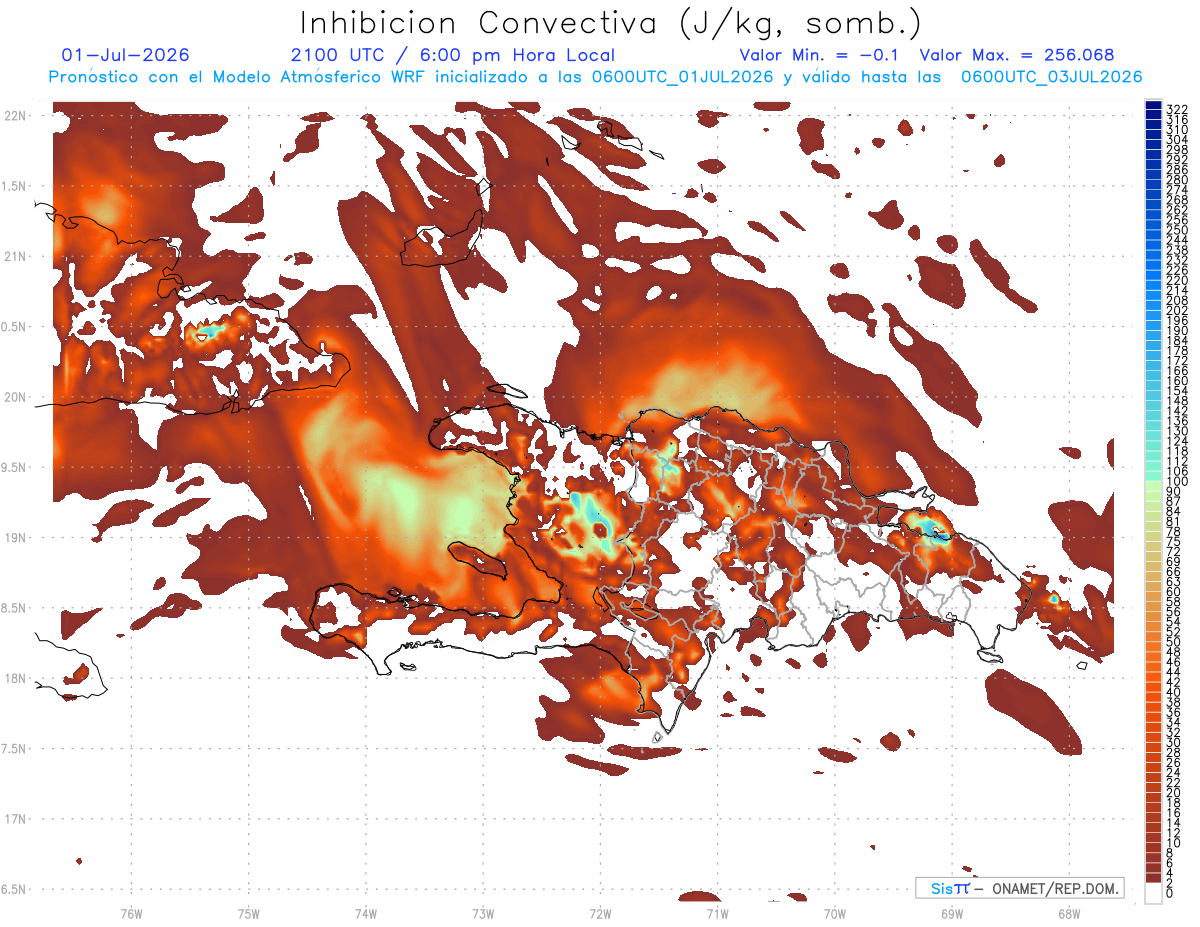Click the '22N' latitude label

pyautogui.click(x=15, y=116)
